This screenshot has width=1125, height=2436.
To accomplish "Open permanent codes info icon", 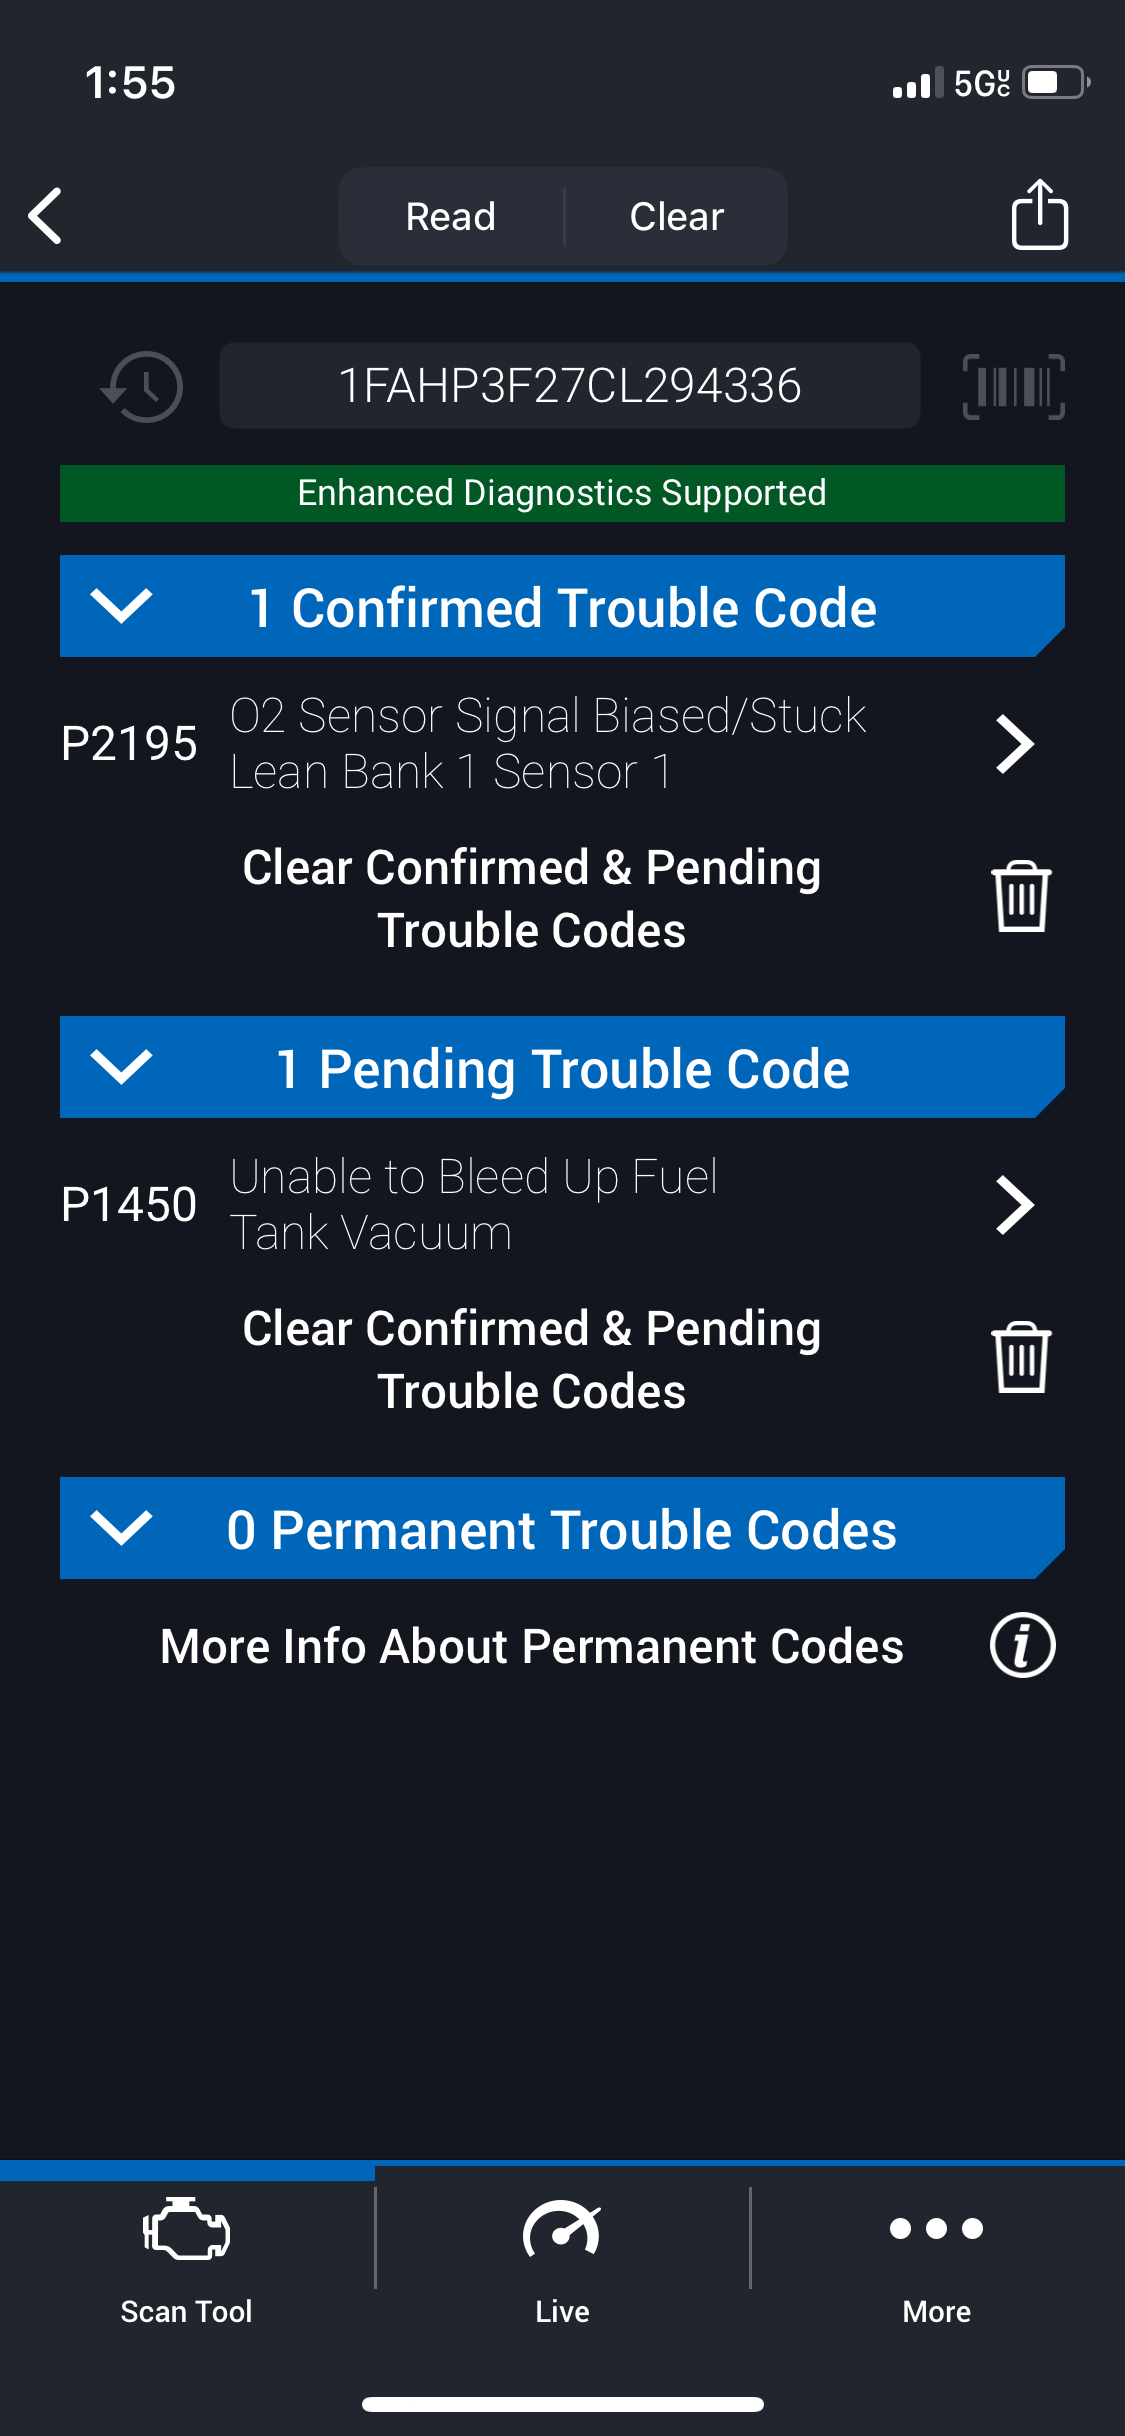I will pyautogui.click(x=1022, y=1645).
